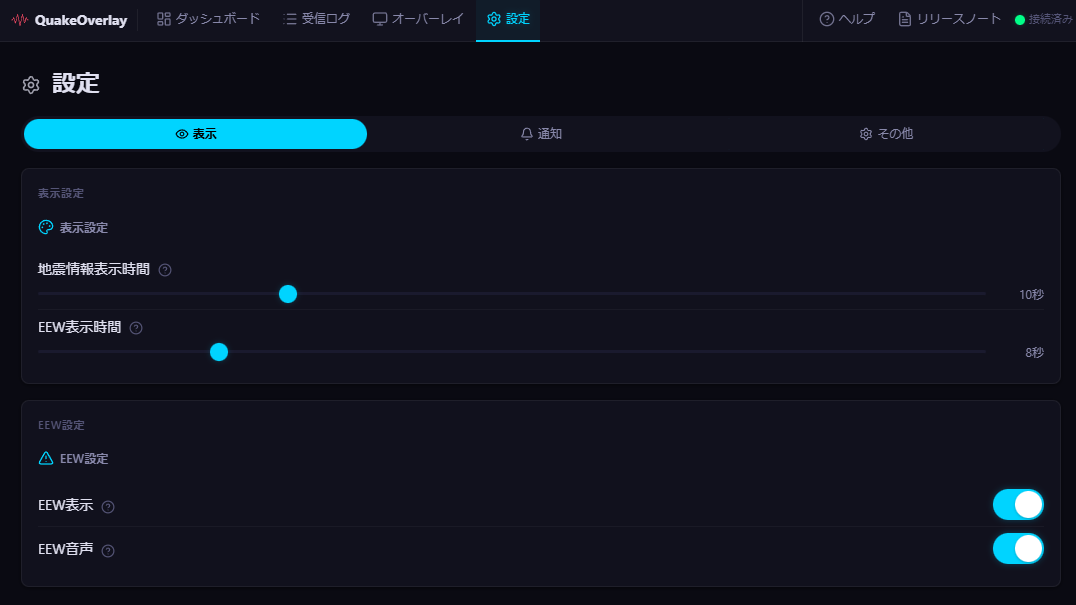Click help icon beside 地震情報表示時間
This screenshot has height=605, width=1076.
pyautogui.click(x=165, y=270)
